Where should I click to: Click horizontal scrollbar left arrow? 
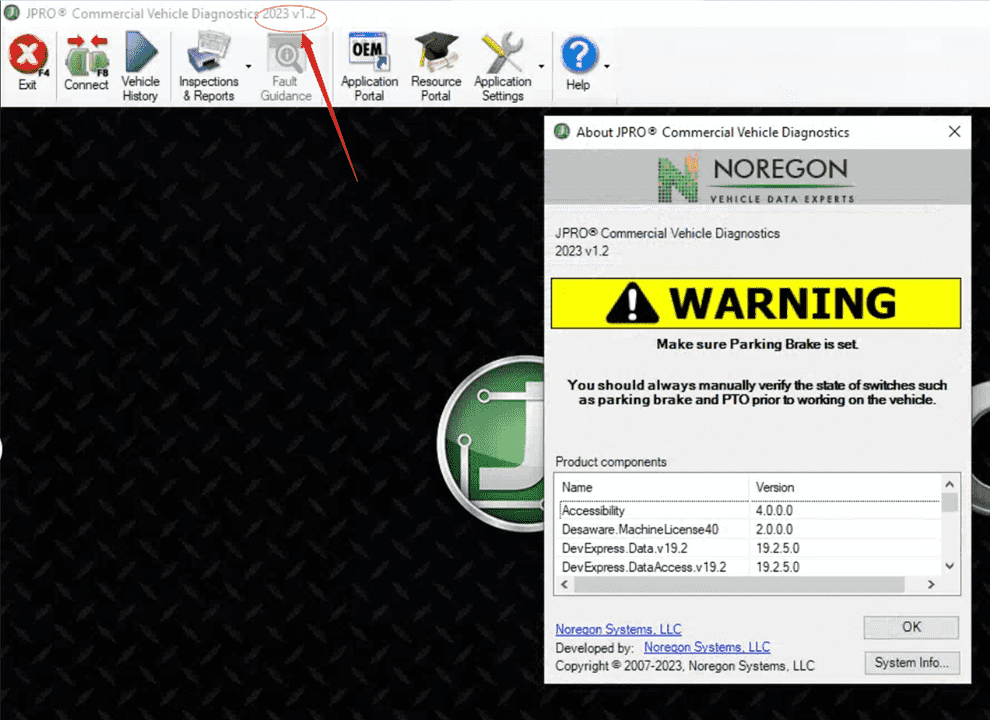(x=564, y=585)
